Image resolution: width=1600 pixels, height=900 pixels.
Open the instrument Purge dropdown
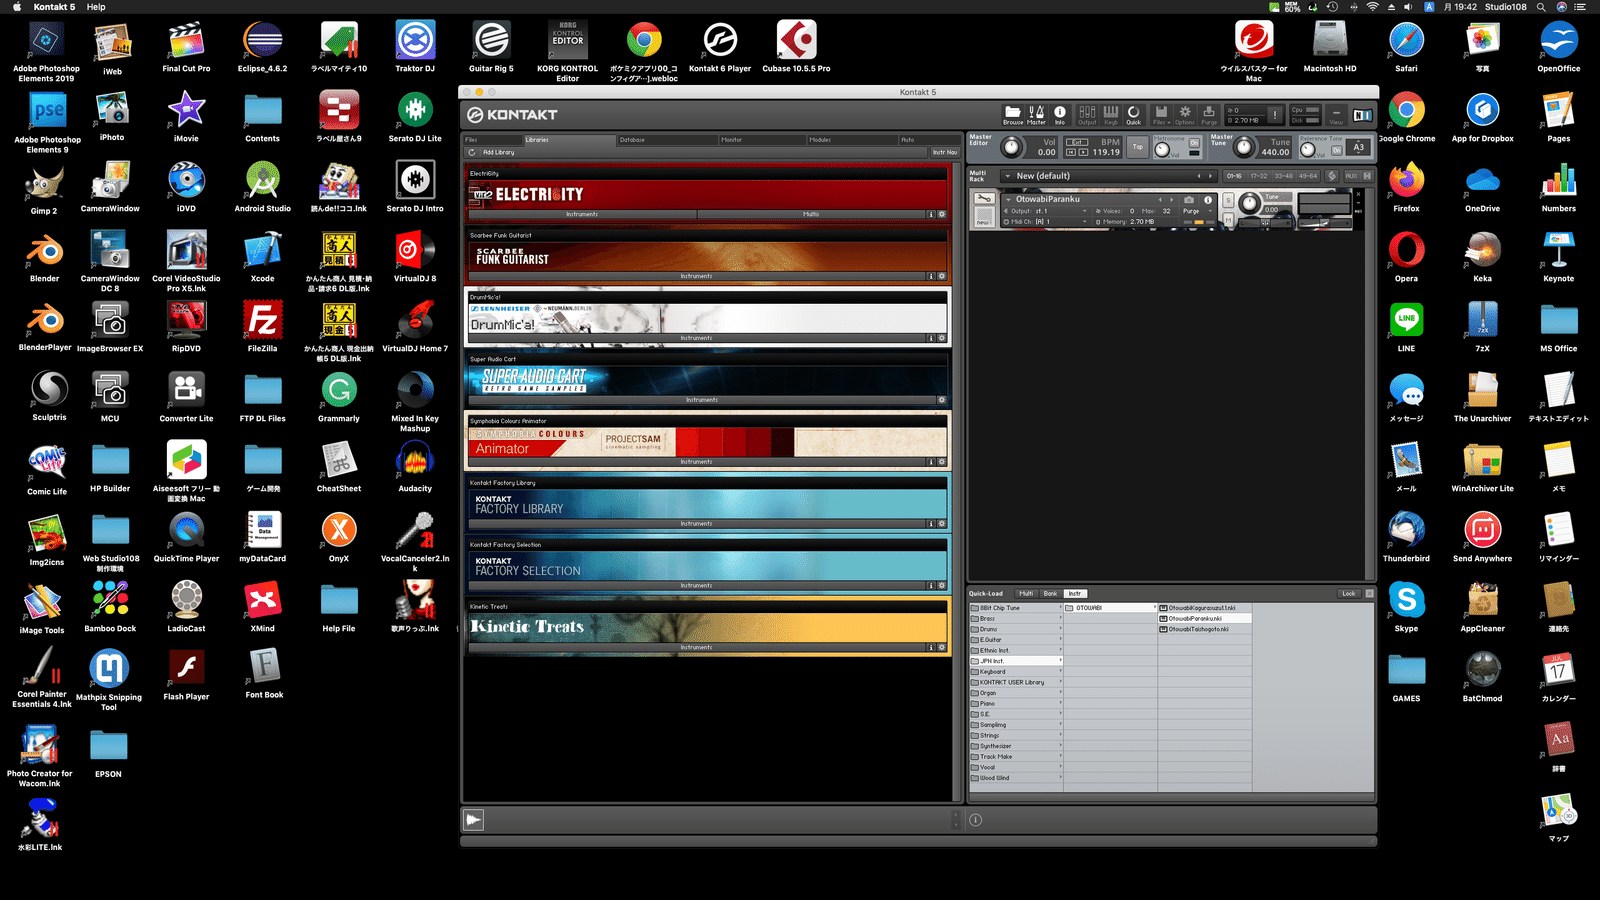(x=1196, y=211)
